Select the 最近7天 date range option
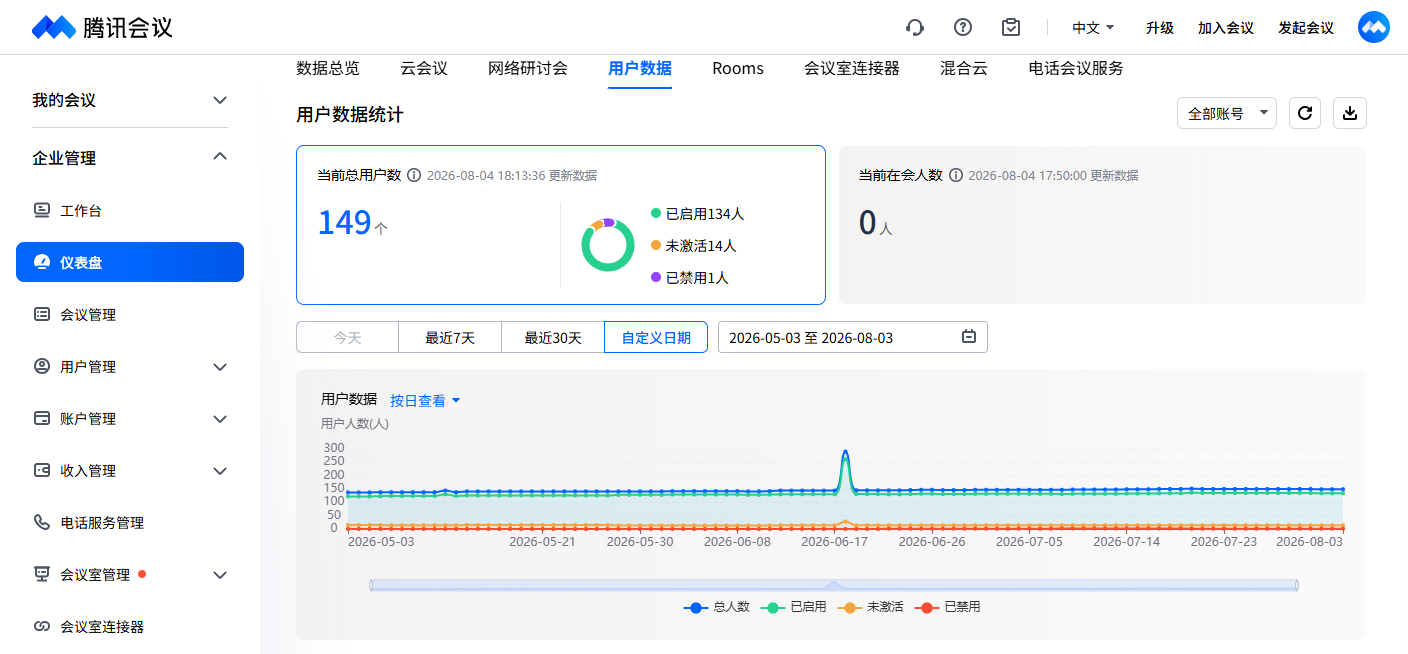 tap(450, 337)
